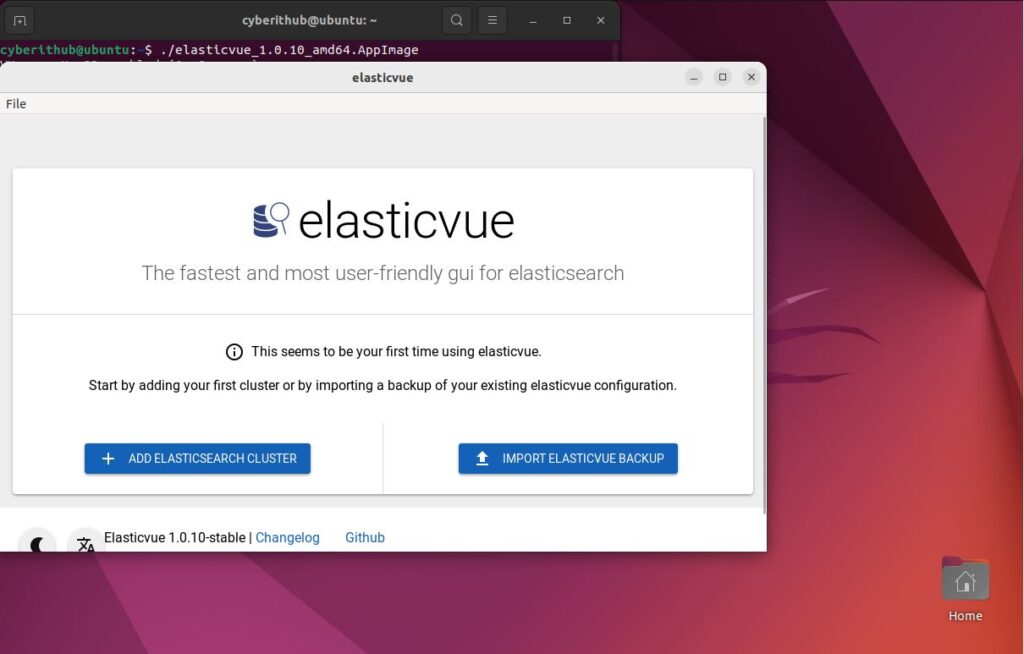Image resolution: width=1024 pixels, height=654 pixels.
Task: Click the terminal search icon
Action: (x=455, y=19)
